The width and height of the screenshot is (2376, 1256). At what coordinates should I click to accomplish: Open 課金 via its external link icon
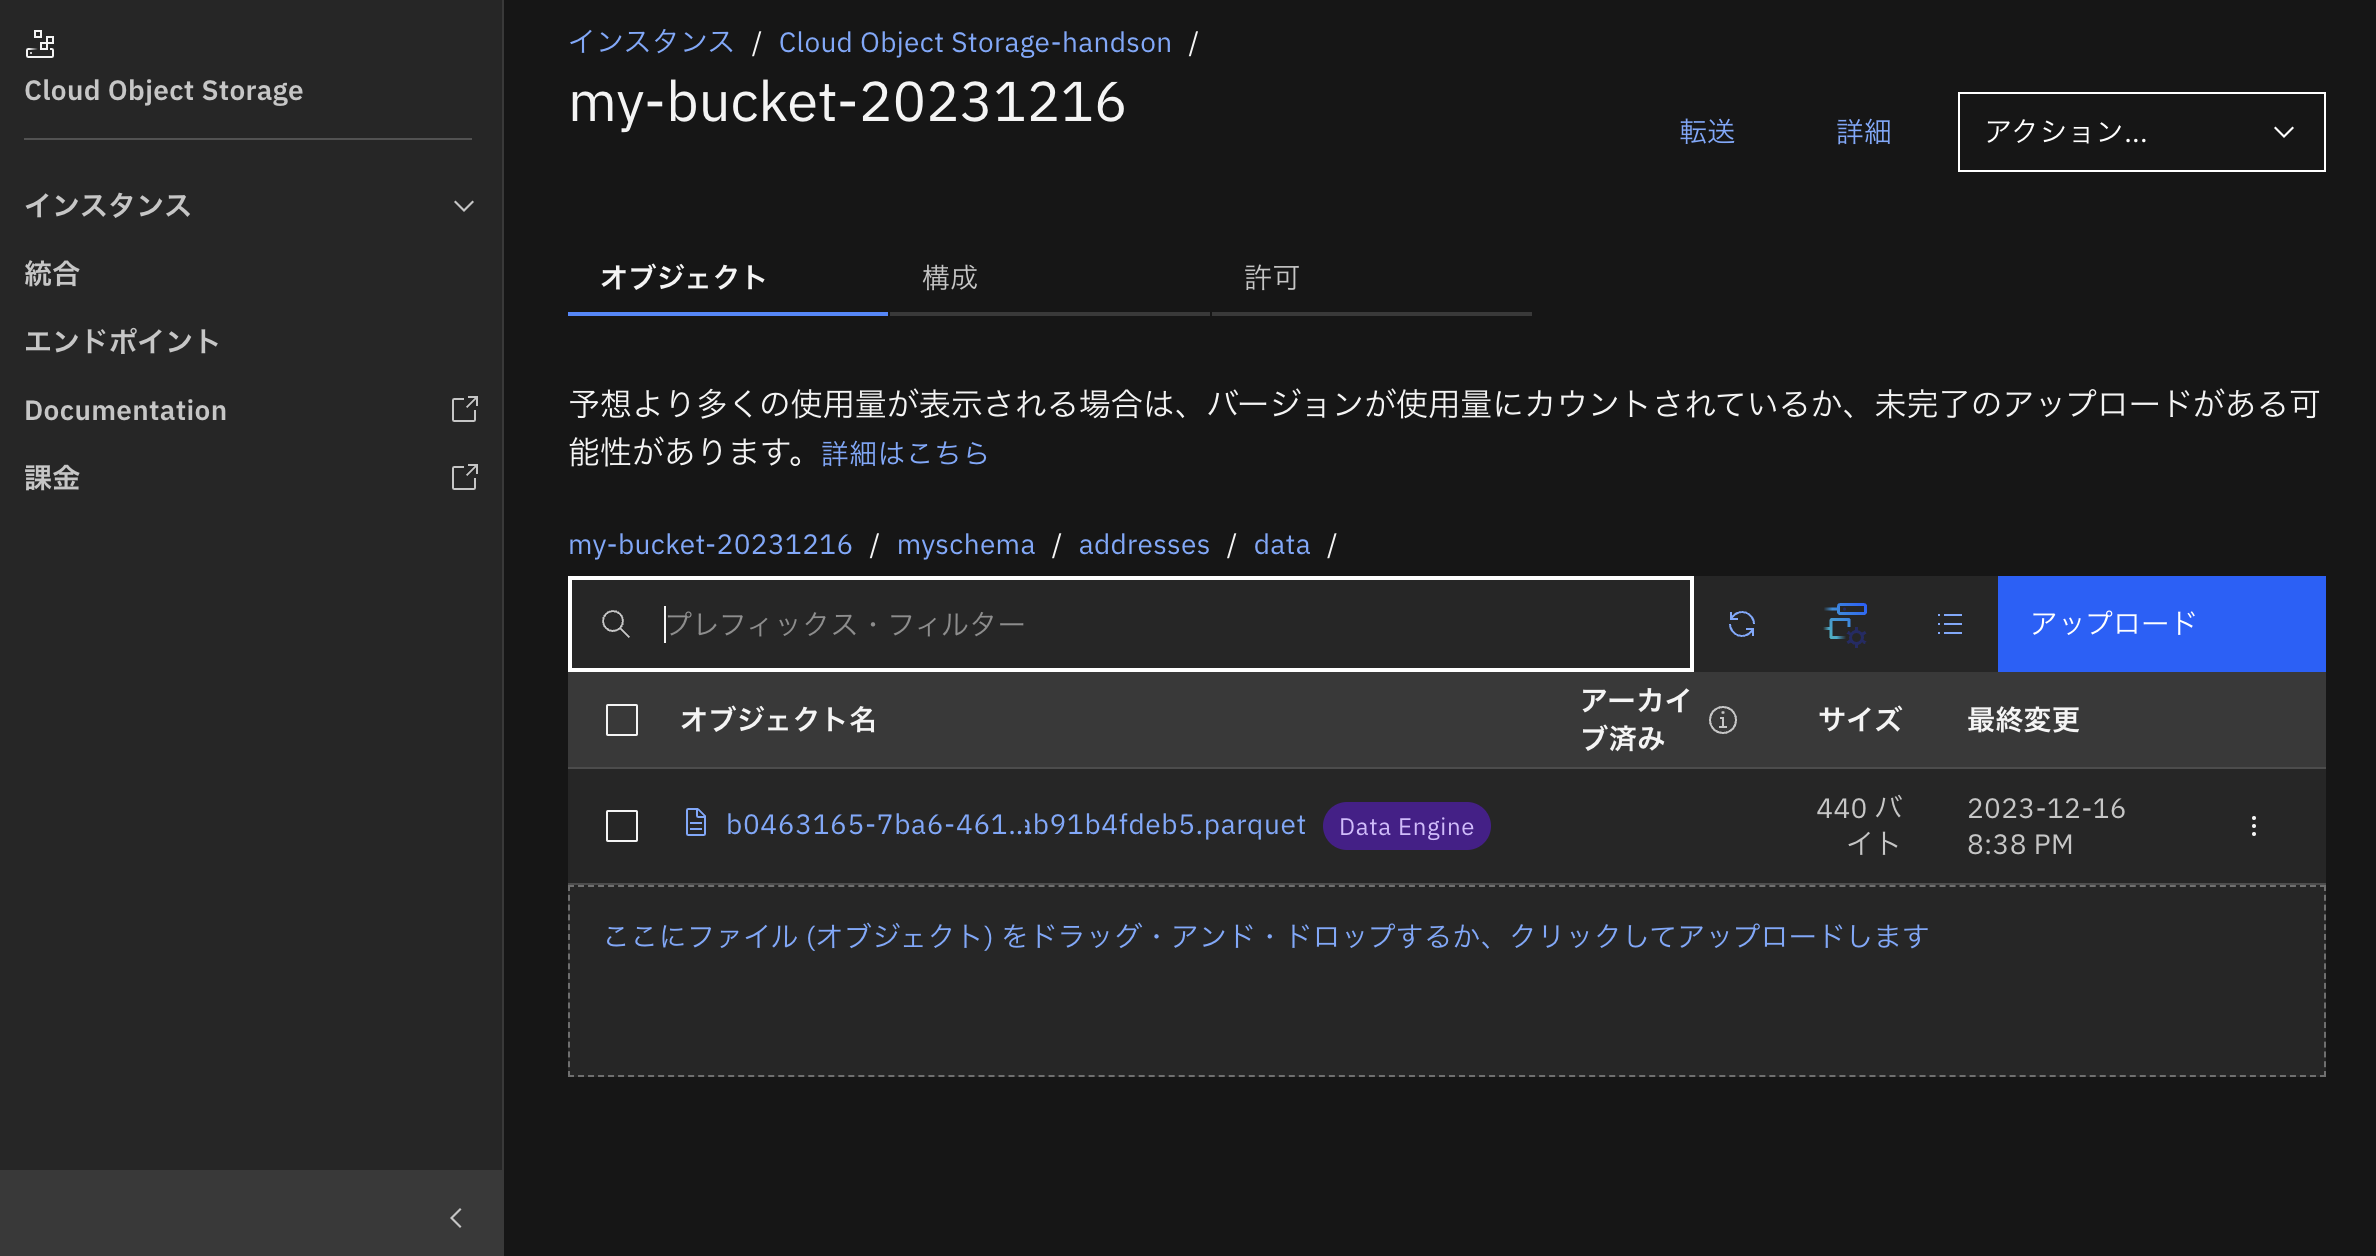[465, 478]
